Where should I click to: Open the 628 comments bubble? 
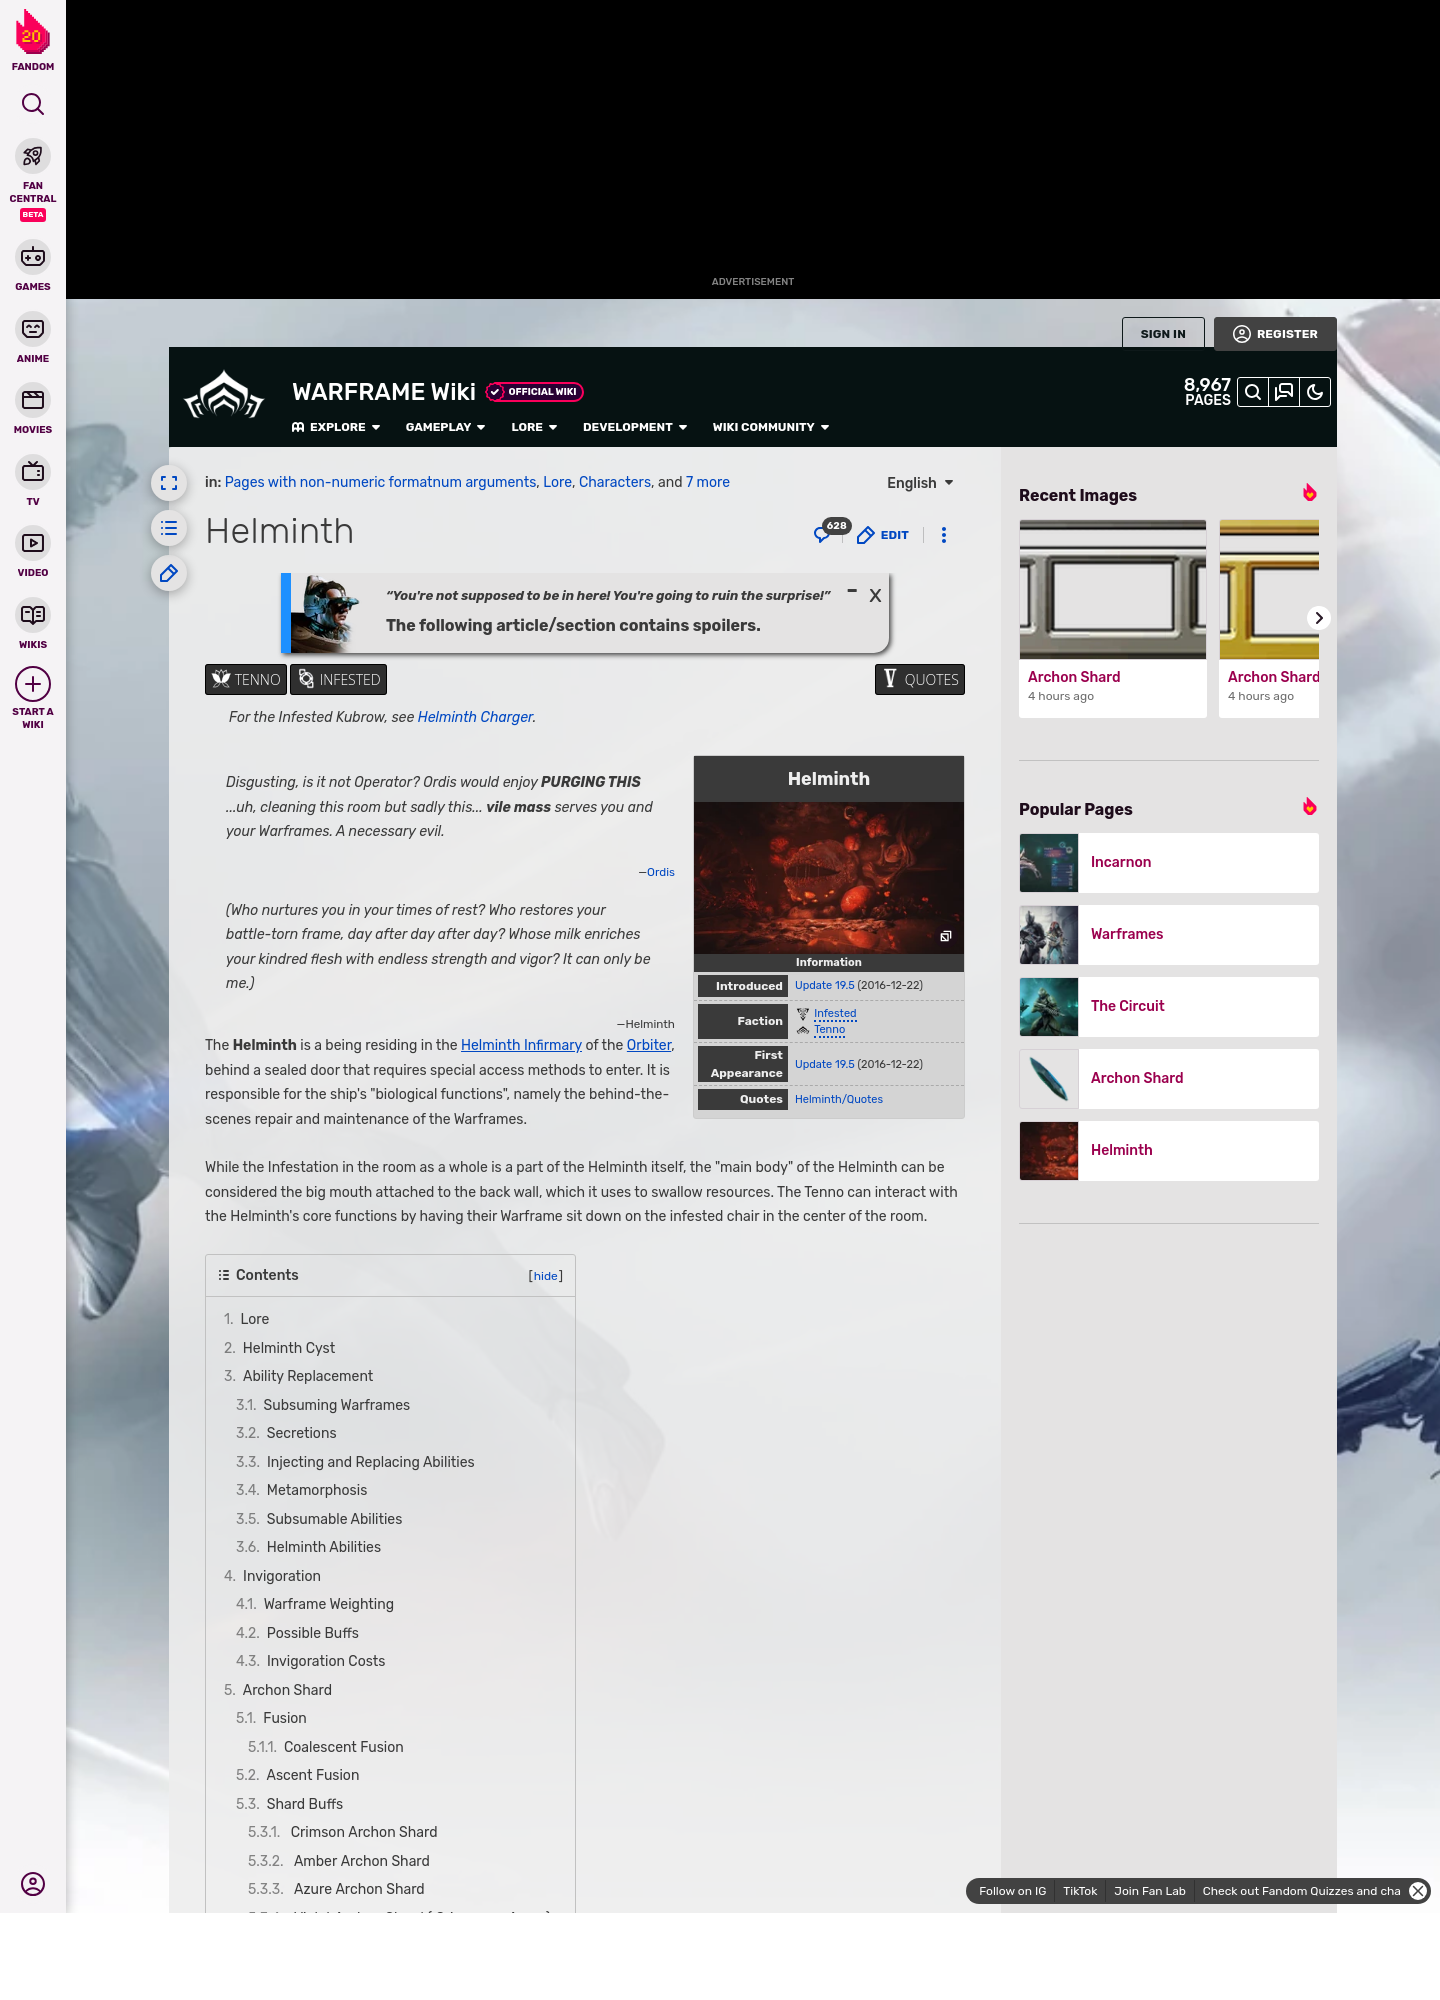click(829, 531)
